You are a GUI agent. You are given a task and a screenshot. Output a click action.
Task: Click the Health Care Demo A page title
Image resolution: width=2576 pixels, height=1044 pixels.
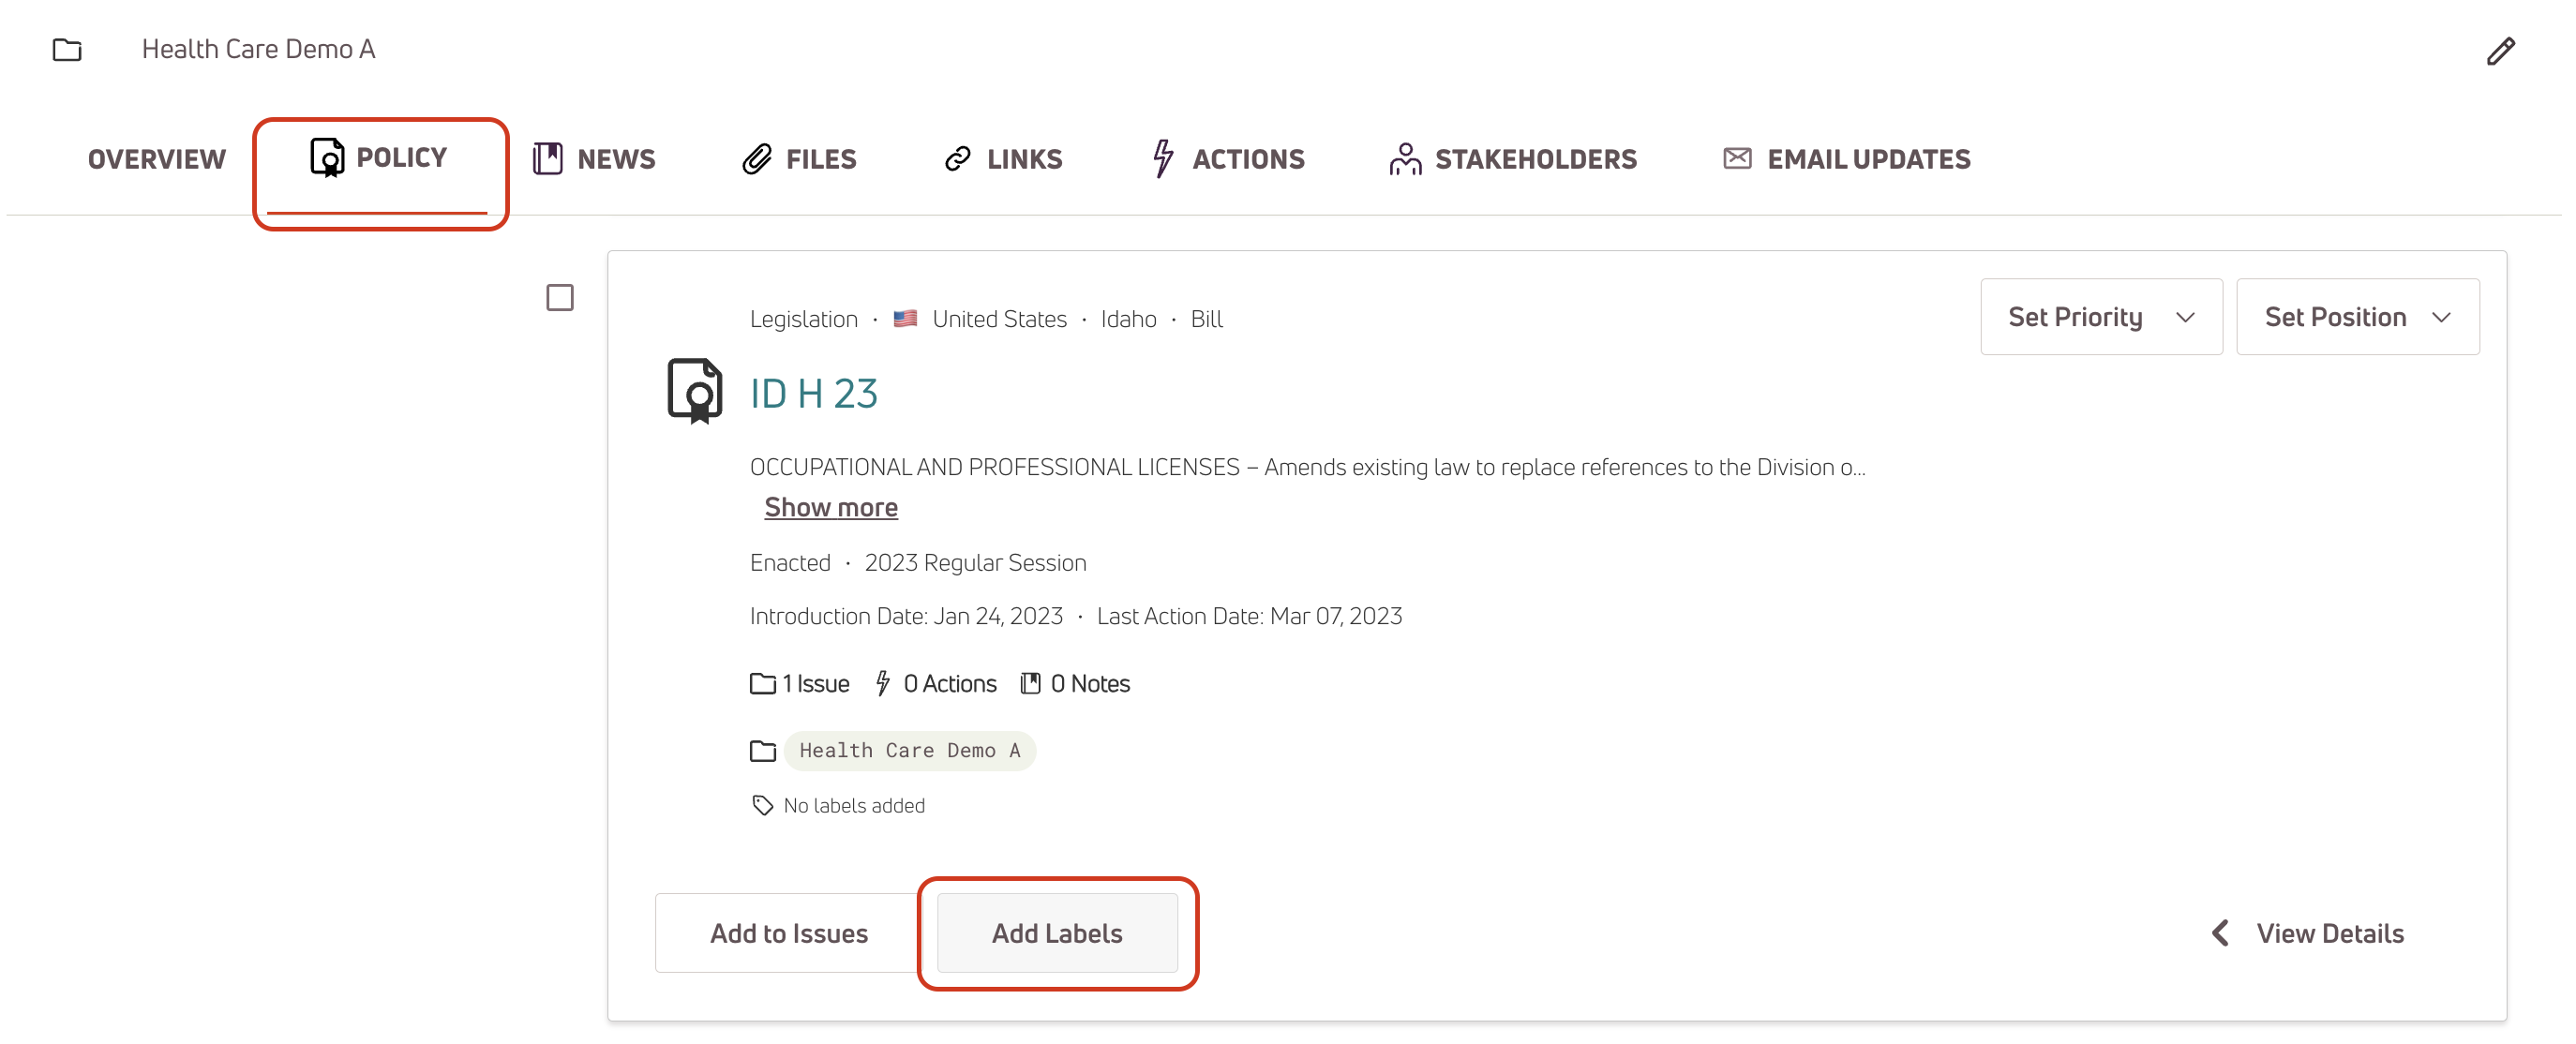point(258,49)
